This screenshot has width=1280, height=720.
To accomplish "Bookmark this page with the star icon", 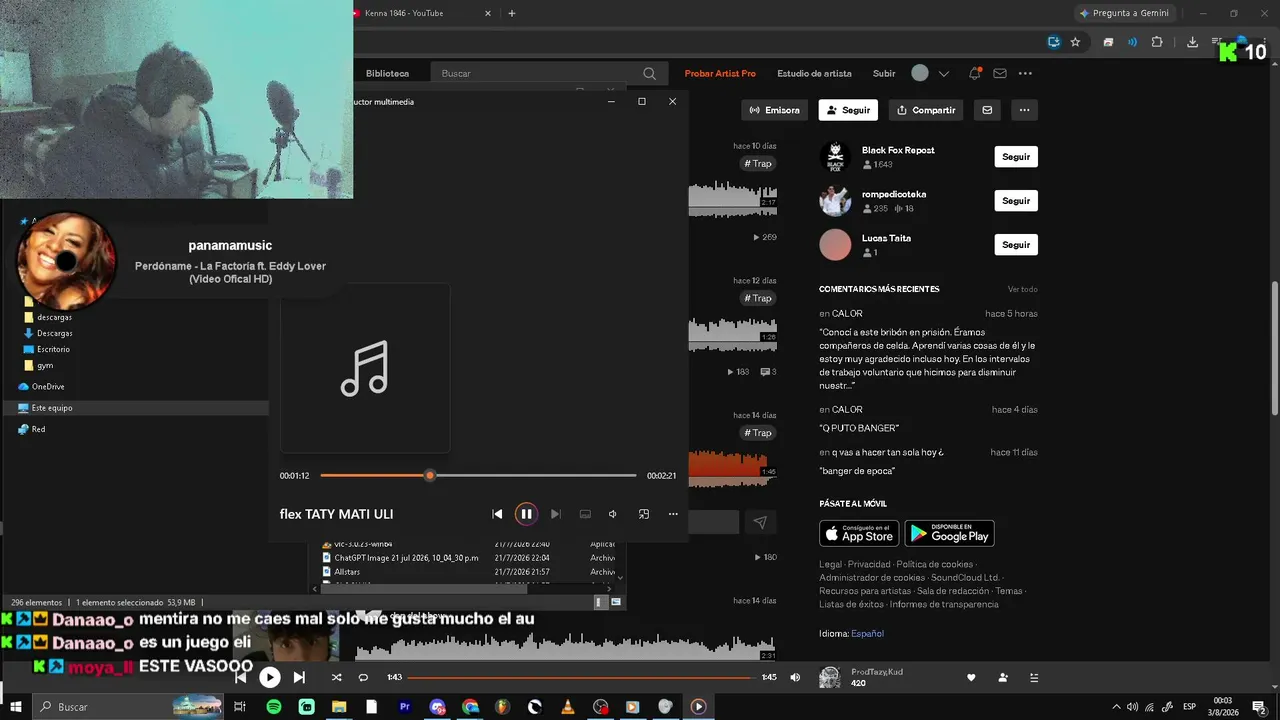I will click(1075, 42).
